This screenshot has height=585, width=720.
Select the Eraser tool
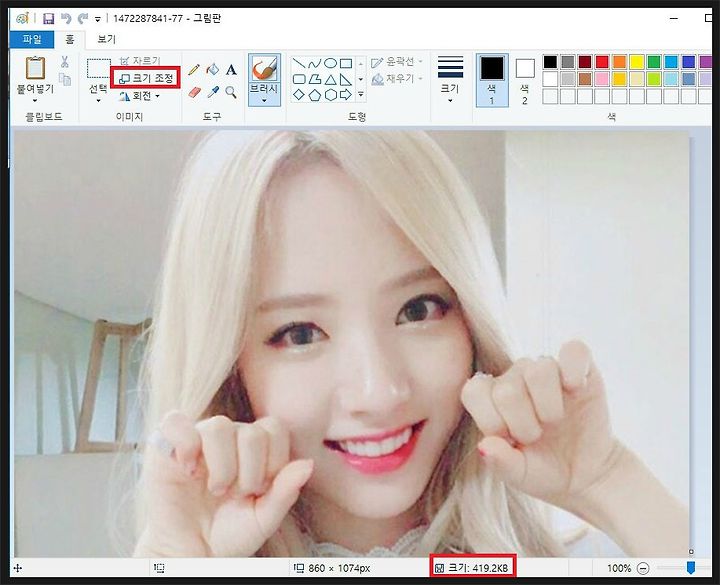[x=194, y=92]
